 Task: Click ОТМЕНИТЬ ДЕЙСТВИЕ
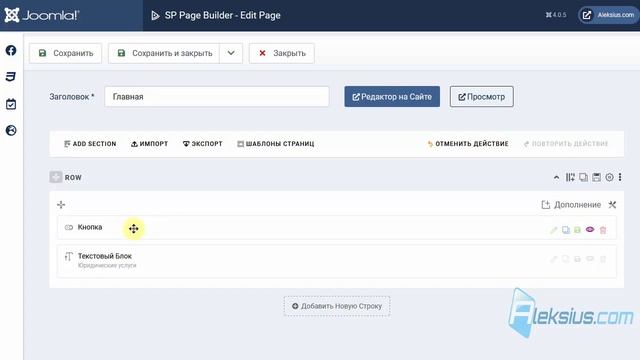tap(468, 144)
